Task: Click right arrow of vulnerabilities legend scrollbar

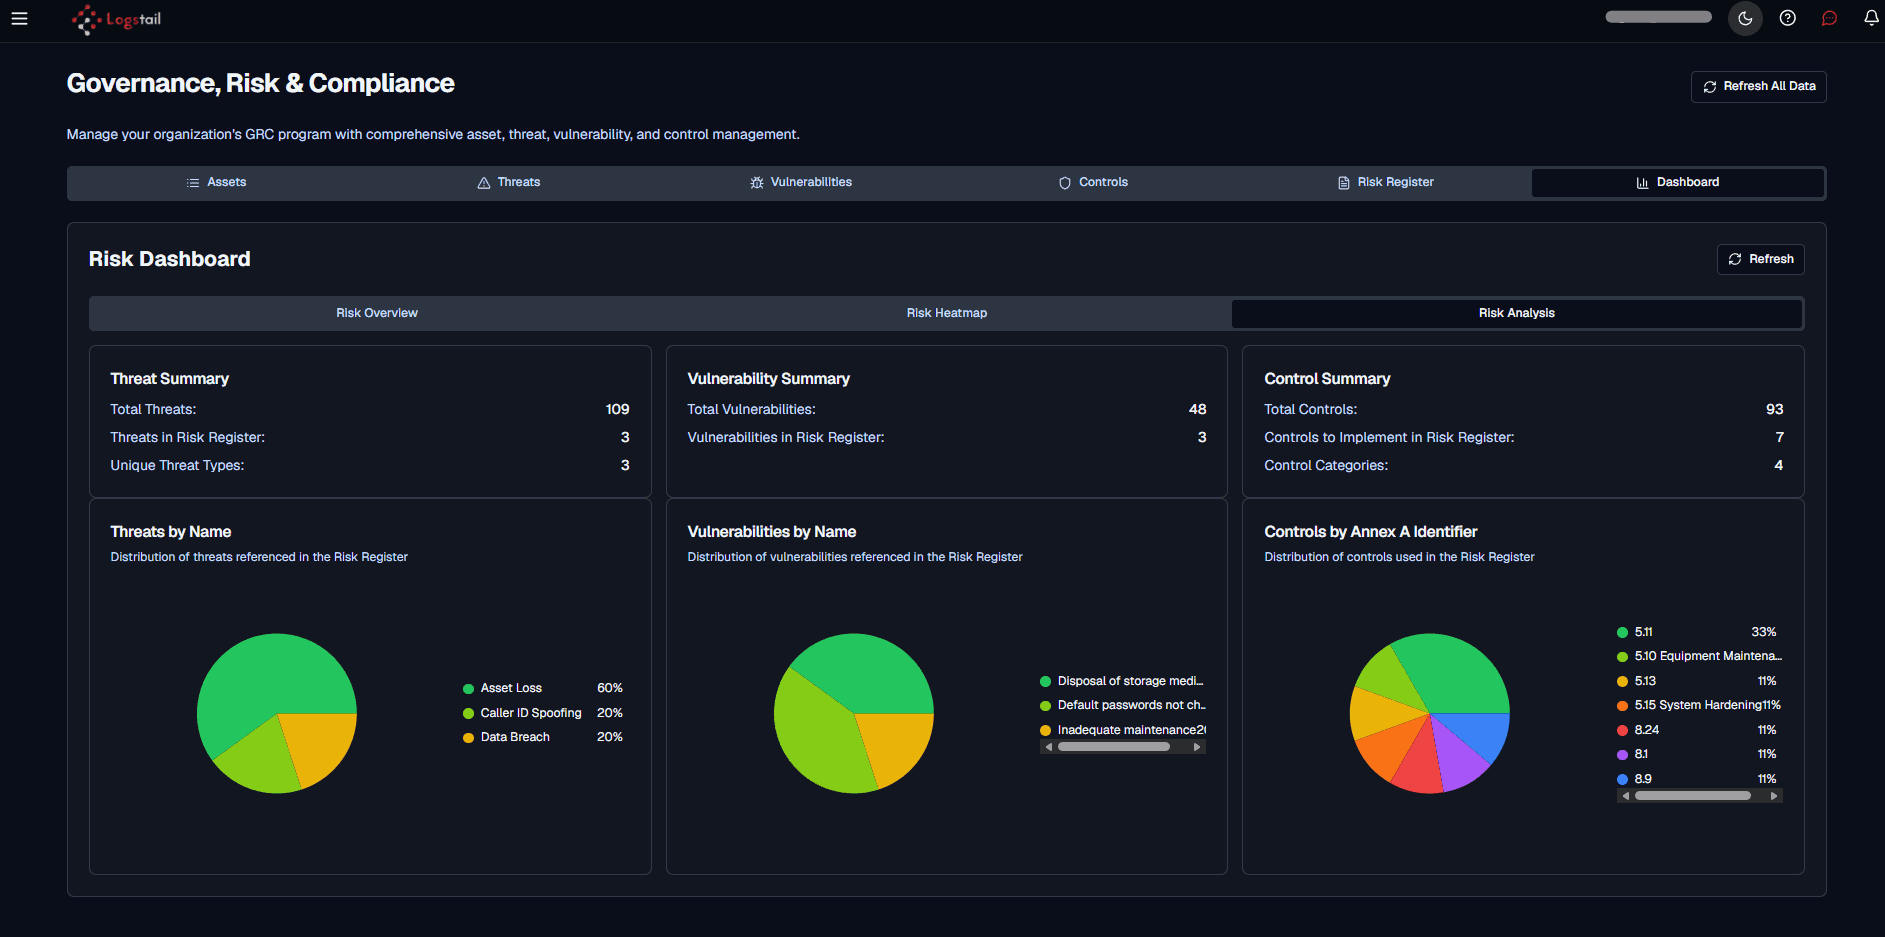Action: click(1197, 747)
